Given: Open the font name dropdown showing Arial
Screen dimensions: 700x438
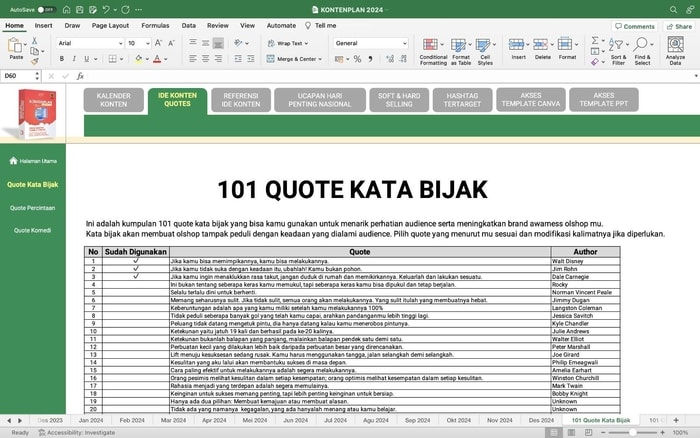Looking at the screenshot, I should coord(120,43).
